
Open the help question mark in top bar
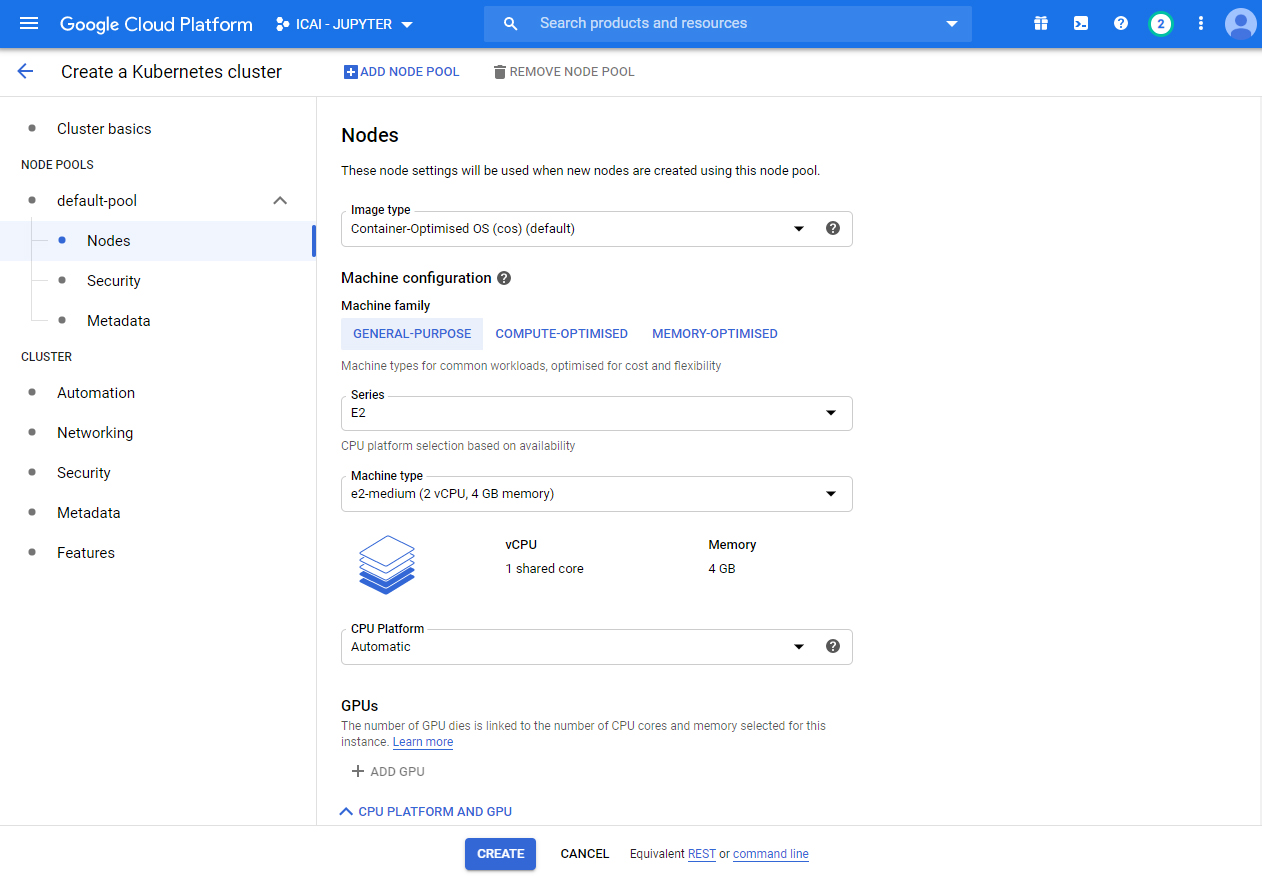1121,24
